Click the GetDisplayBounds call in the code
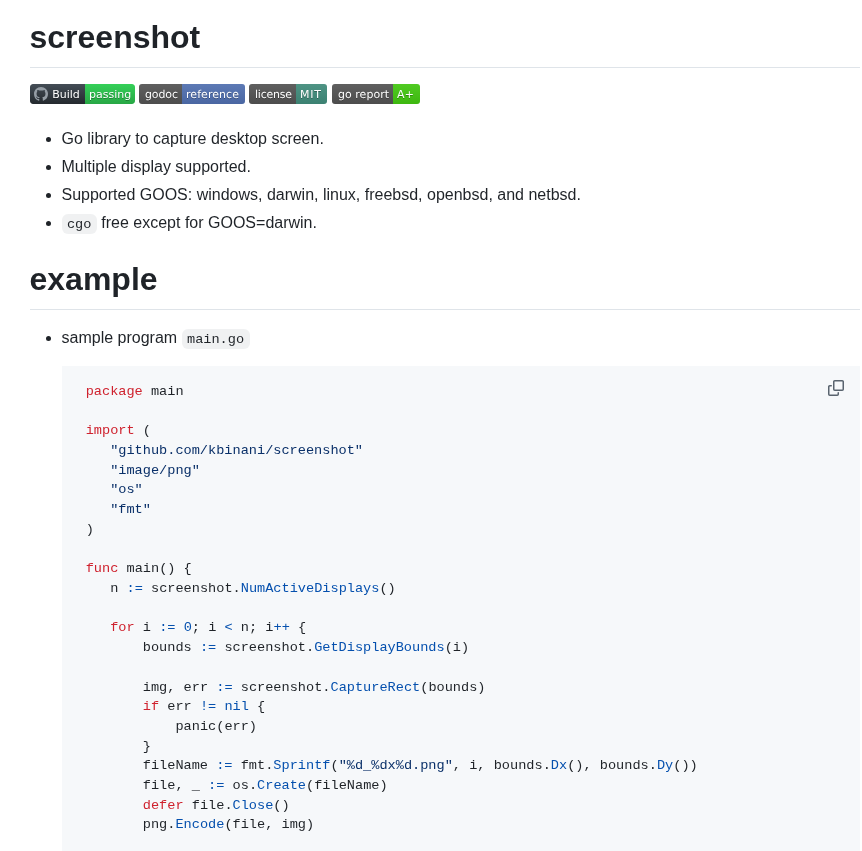This screenshot has width=862, height=851. [x=378, y=647]
